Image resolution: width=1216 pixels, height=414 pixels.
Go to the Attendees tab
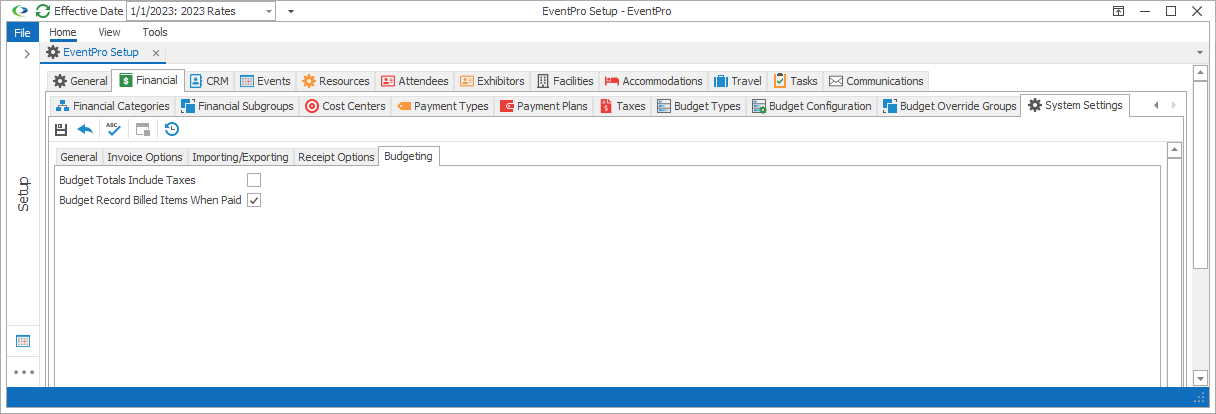415,81
